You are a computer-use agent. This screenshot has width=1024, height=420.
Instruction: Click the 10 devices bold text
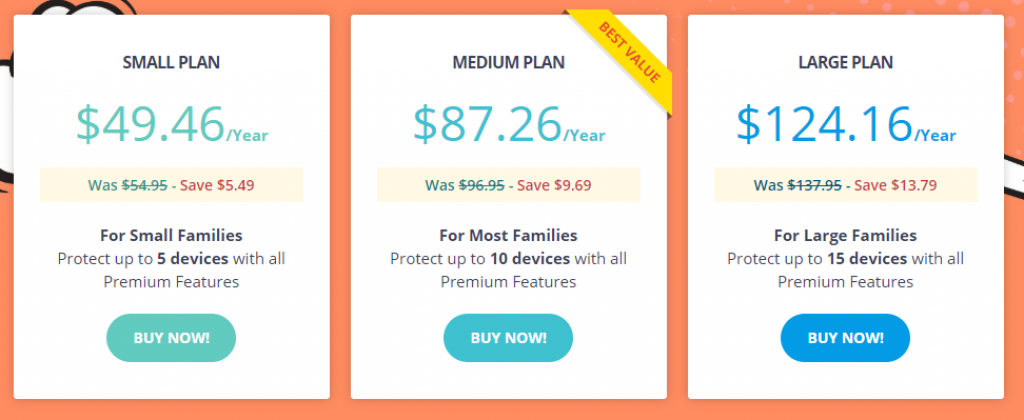pos(530,259)
